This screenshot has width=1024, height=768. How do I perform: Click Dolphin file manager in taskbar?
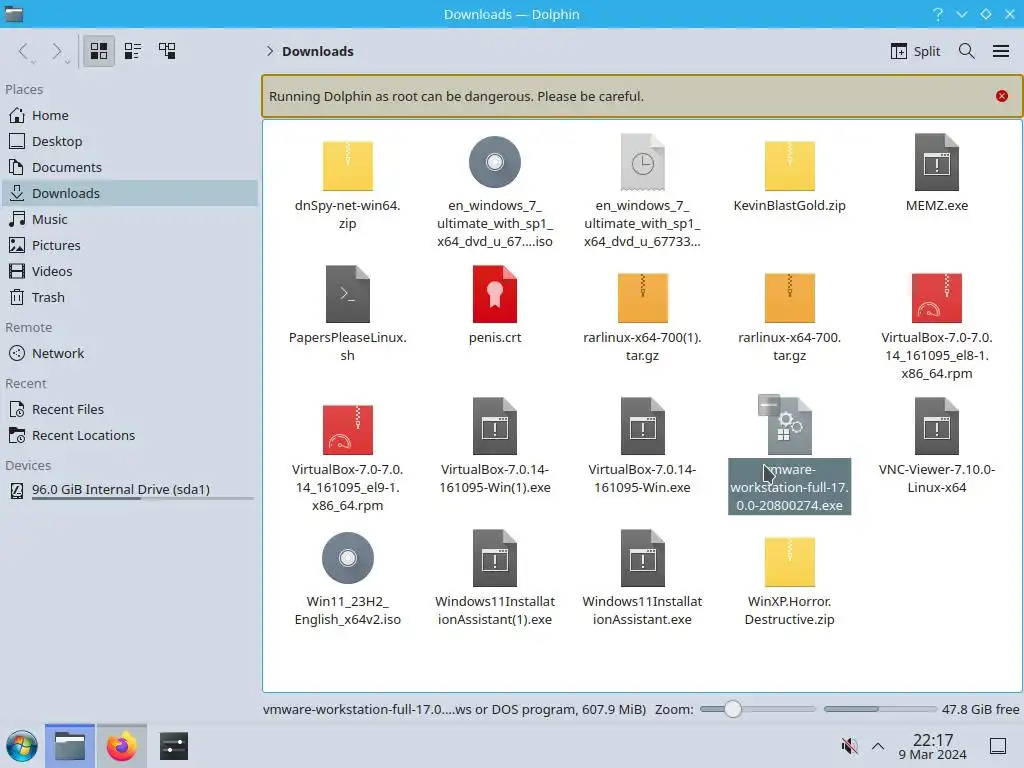(x=70, y=746)
